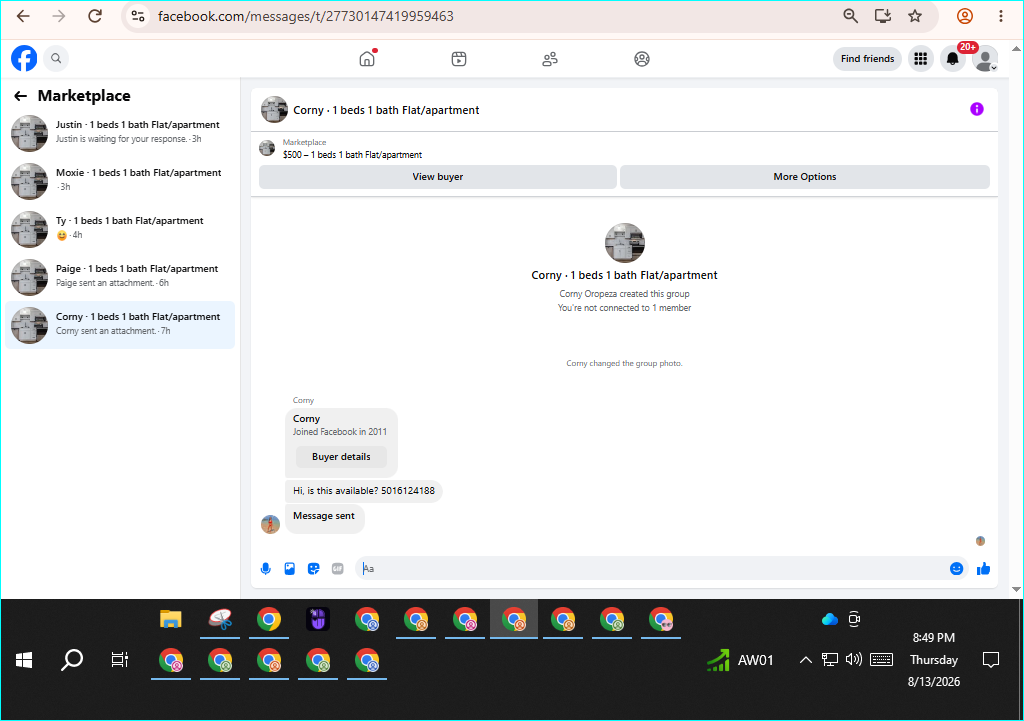Show hidden system tray icons chevron
Viewport: 1024px width, 721px height.
pyautogui.click(x=805, y=660)
